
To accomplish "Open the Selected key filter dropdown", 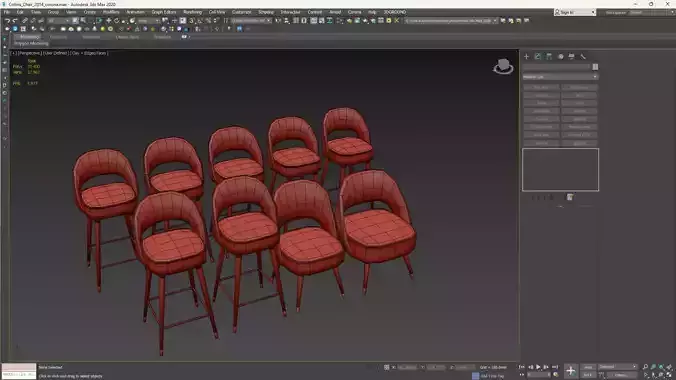I will pyautogui.click(x=617, y=367).
